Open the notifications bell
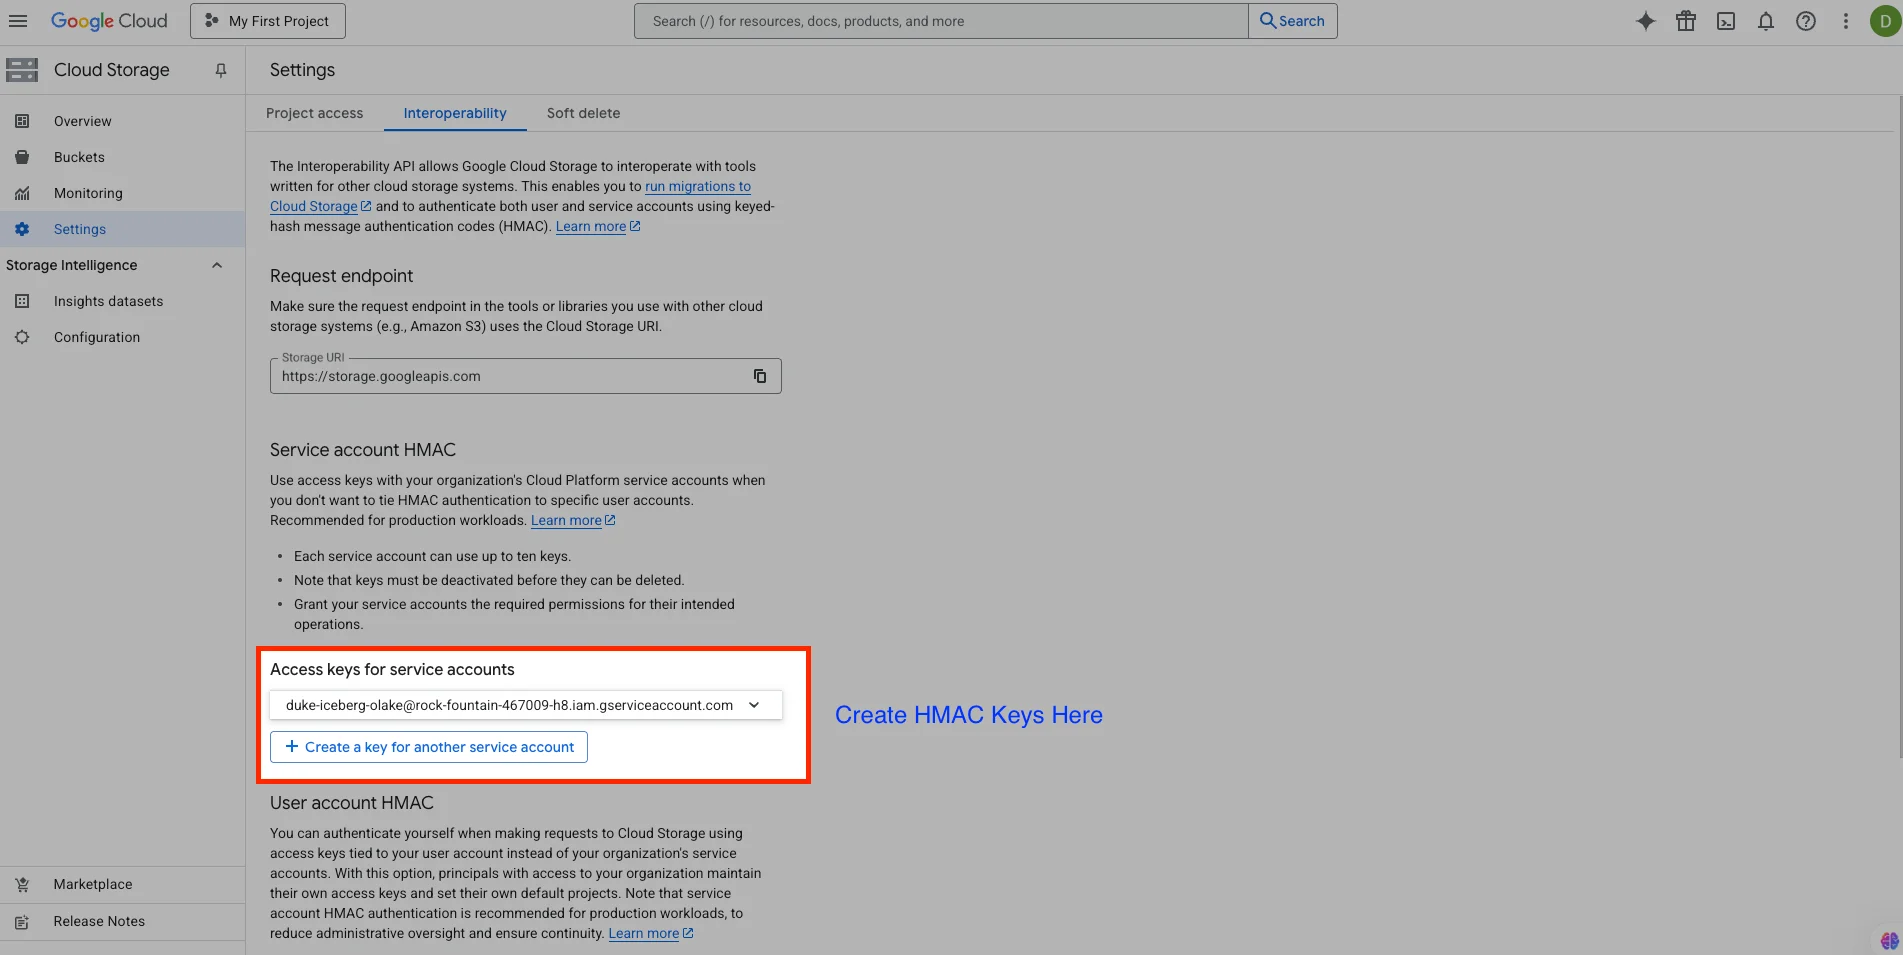Image resolution: width=1903 pixels, height=955 pixels. coord(1765,21)
